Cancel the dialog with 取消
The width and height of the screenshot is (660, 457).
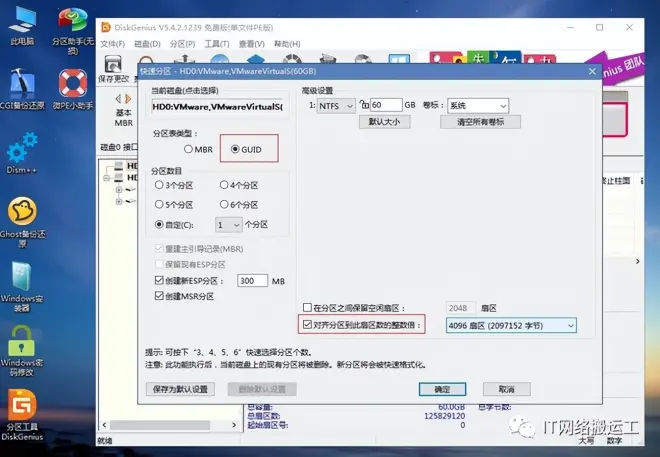506,389
